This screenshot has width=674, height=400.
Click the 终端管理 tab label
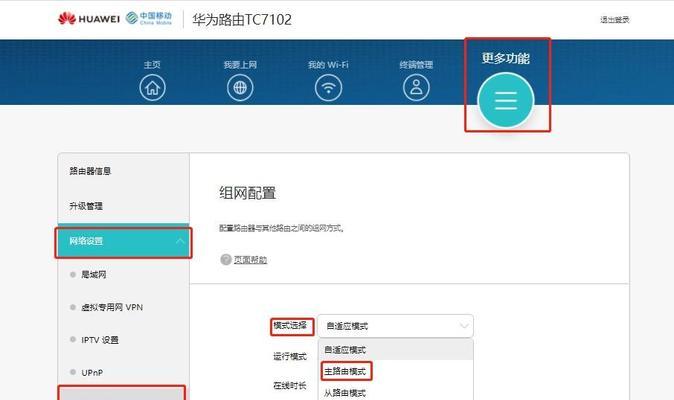tap(416, 65)
